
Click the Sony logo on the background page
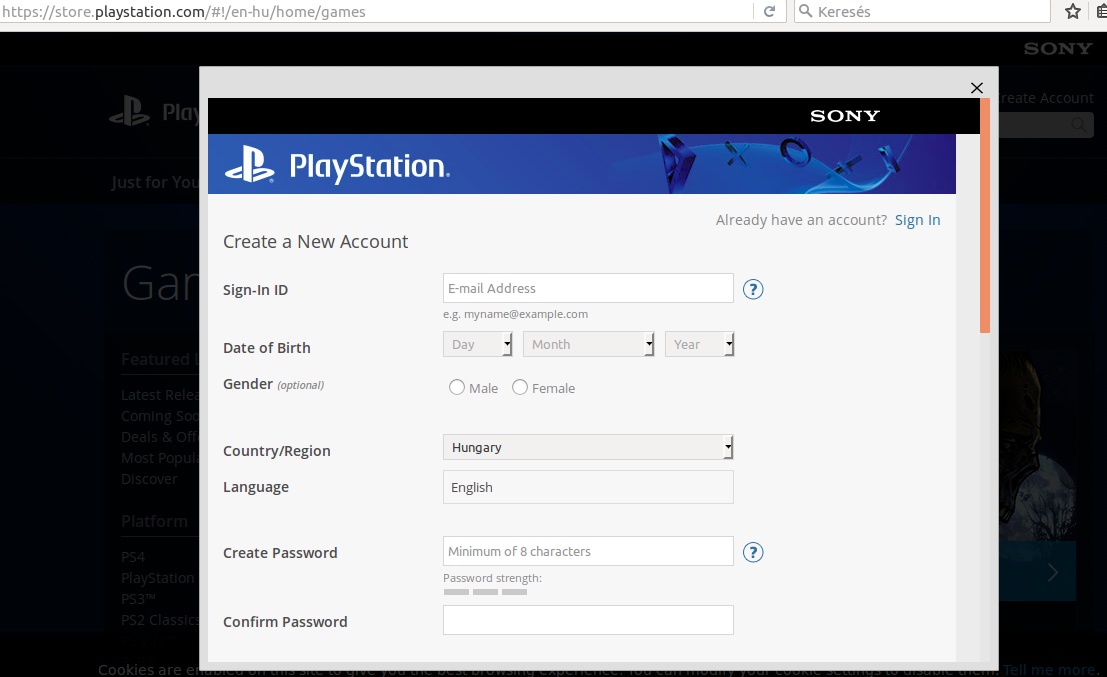click(1058, 49)
